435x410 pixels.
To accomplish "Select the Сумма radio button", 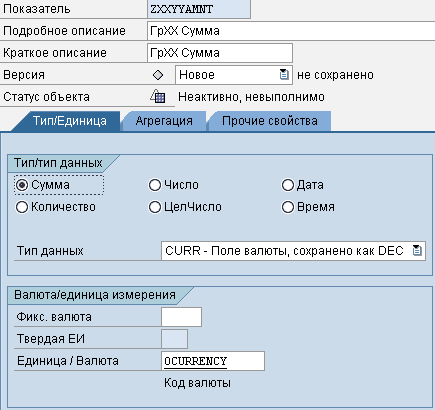I will coord(22,185).
